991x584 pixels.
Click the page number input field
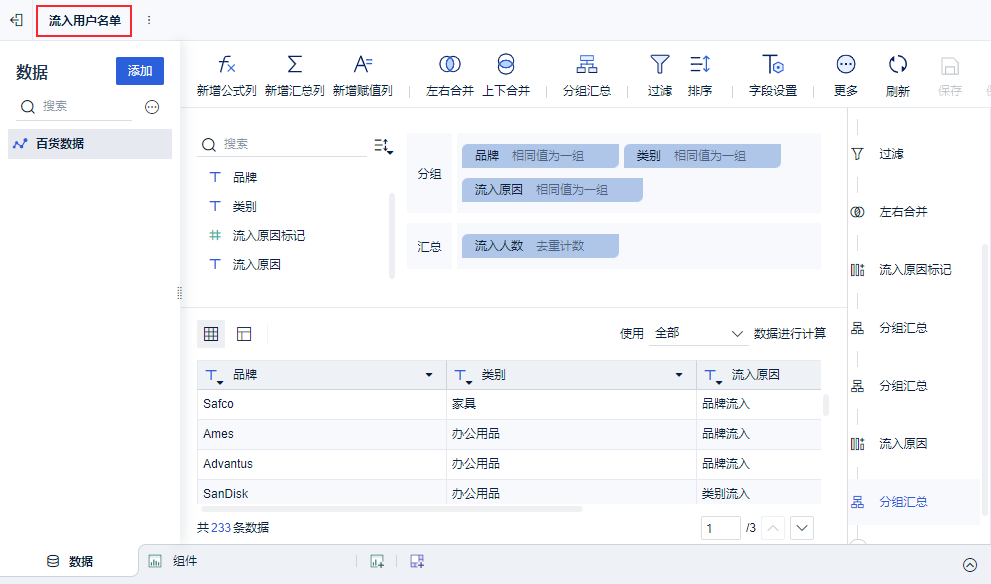720,528
